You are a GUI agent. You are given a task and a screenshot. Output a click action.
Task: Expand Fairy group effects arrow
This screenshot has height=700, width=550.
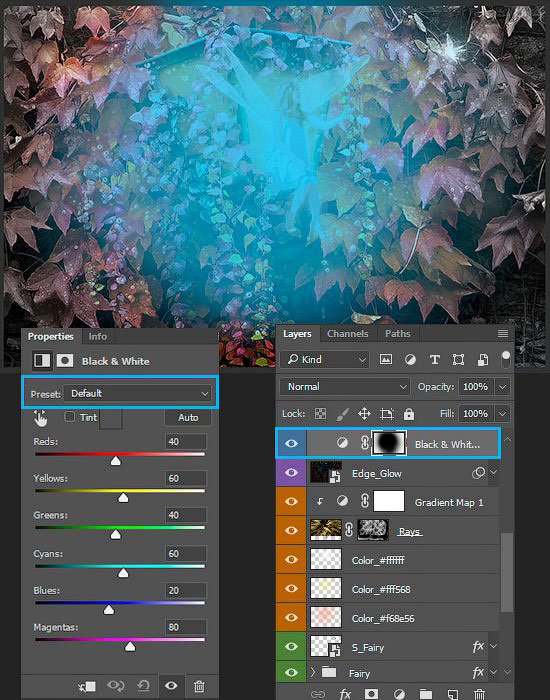pos(493,672)
